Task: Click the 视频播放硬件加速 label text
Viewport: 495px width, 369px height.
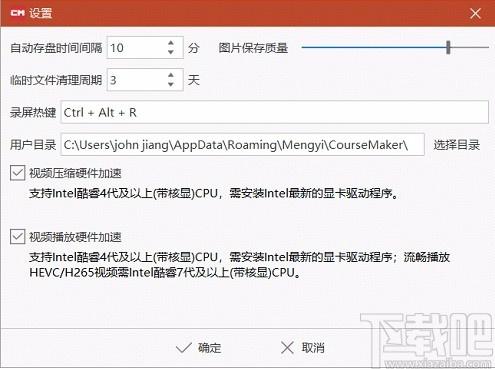Action: pos(75,237)
